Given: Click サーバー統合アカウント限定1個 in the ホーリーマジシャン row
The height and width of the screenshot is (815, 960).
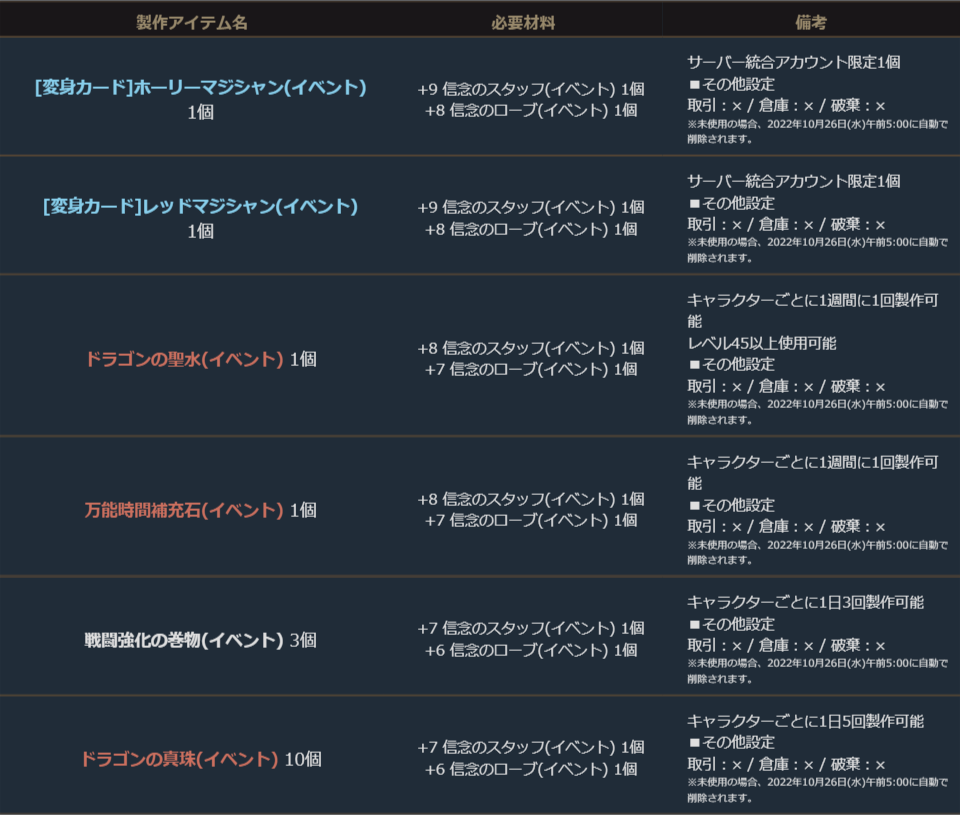Looking at the screenshot, I should [x=794, y=62].
